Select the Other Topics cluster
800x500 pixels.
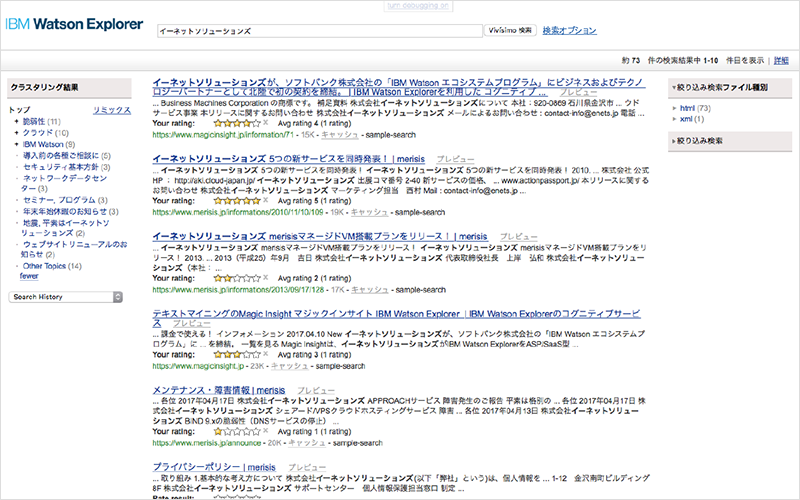click(44, 266)
